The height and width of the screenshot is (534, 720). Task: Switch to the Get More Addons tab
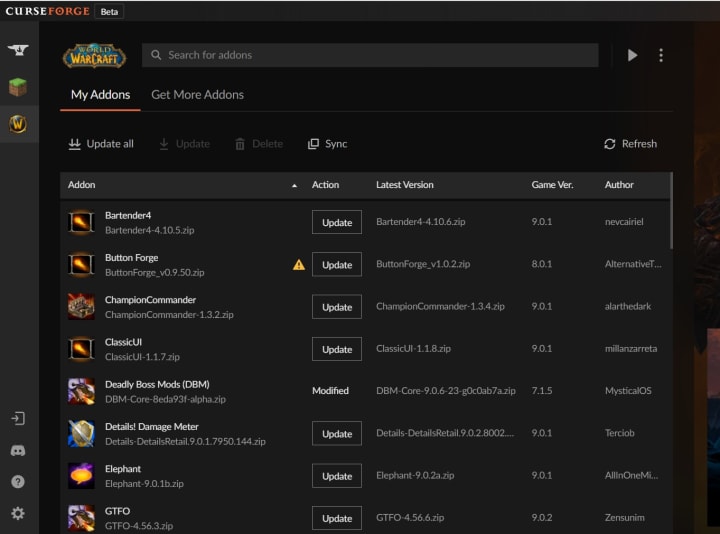(197, 95)
